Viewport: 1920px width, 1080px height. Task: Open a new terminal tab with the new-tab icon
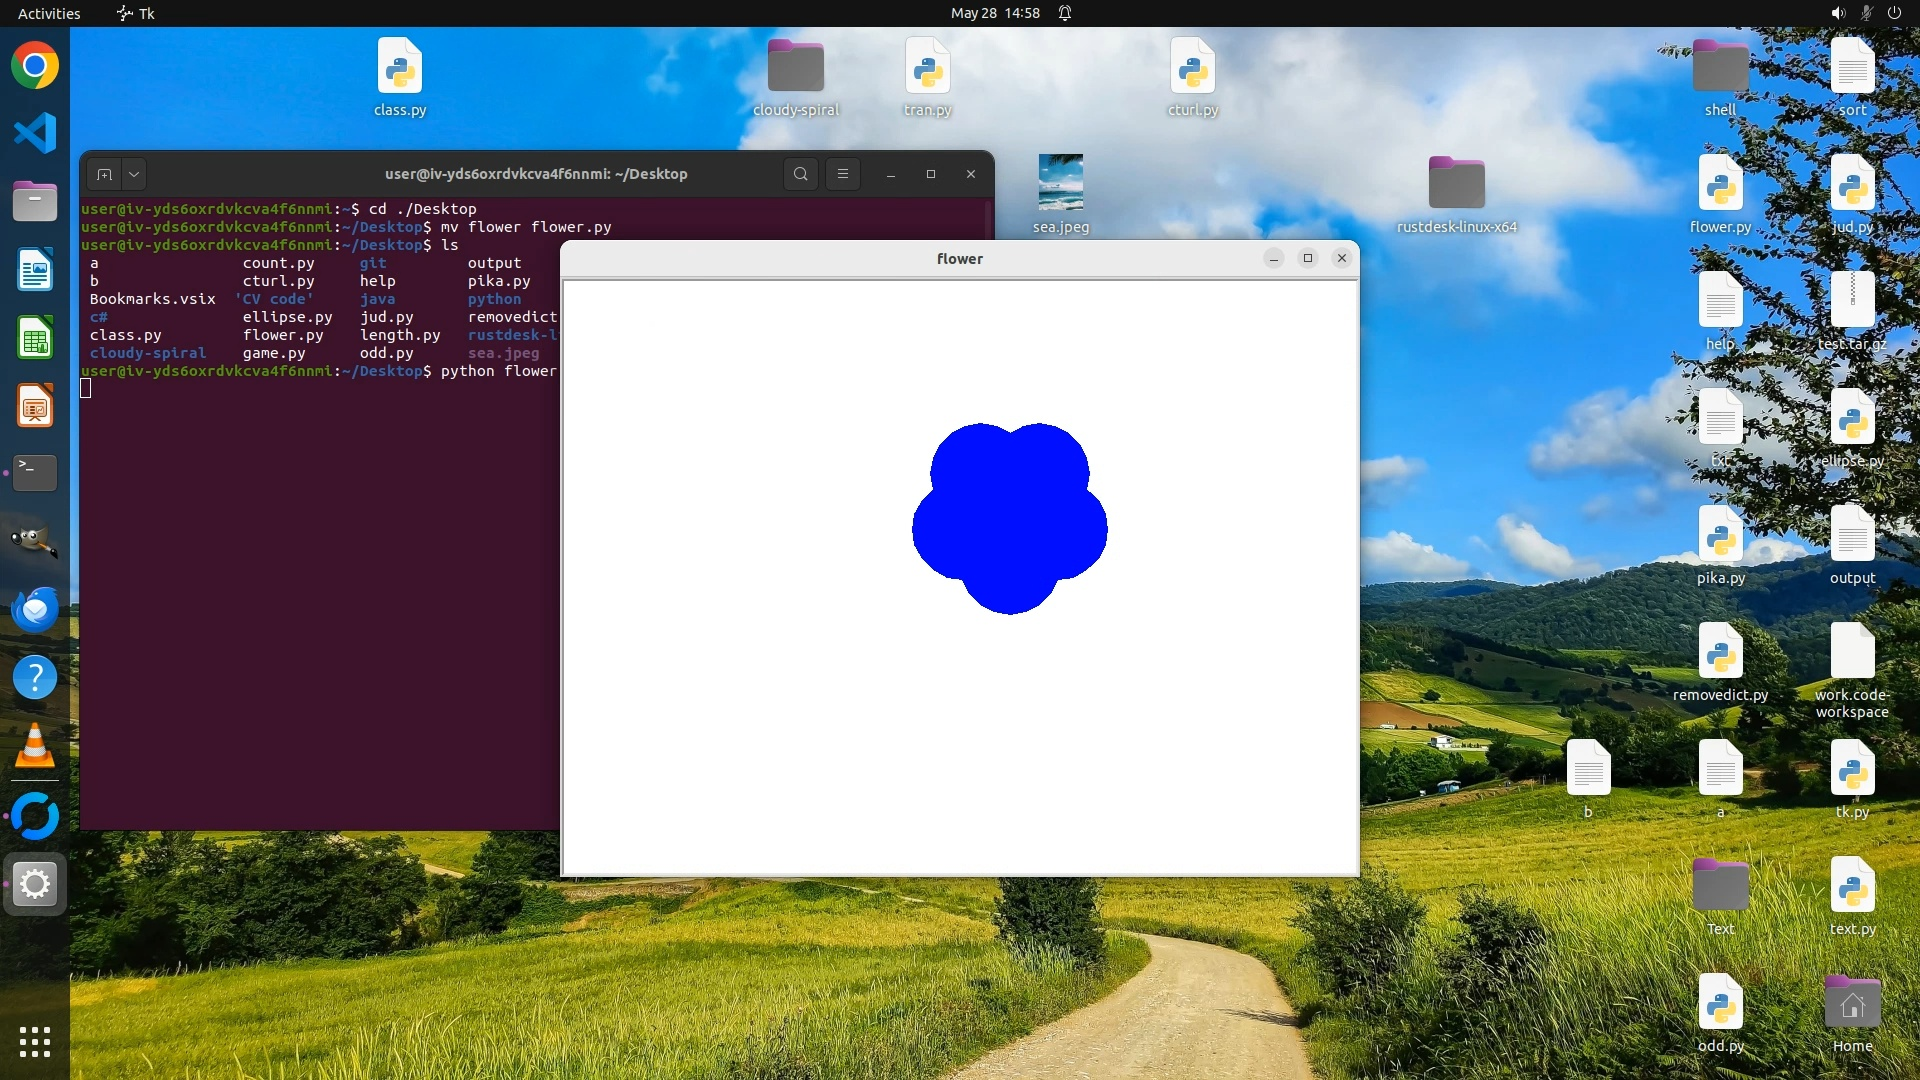104,174
